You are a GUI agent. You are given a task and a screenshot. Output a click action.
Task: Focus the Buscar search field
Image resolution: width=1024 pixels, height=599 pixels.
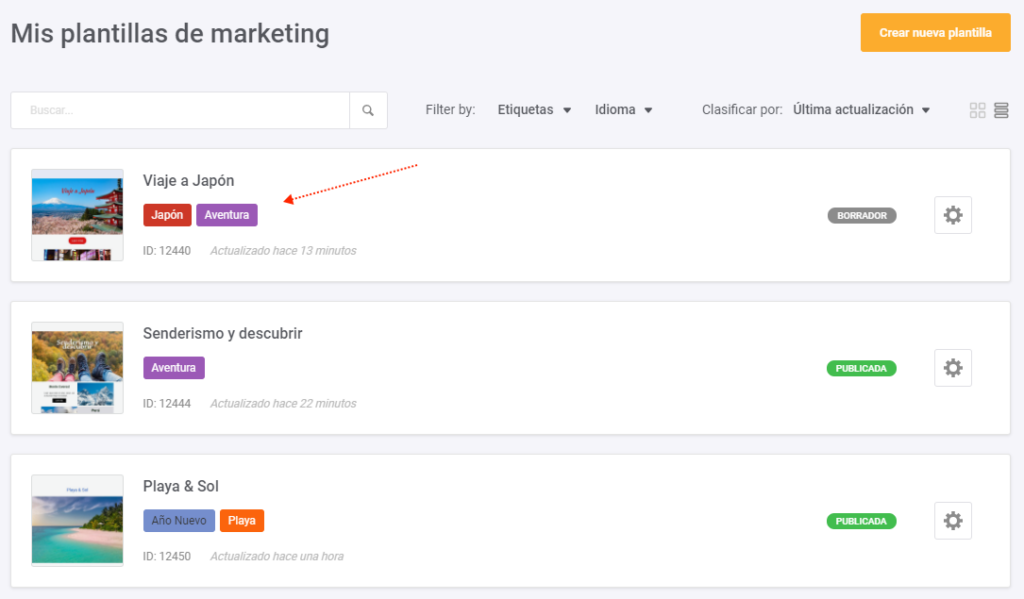tap(180, 110)
